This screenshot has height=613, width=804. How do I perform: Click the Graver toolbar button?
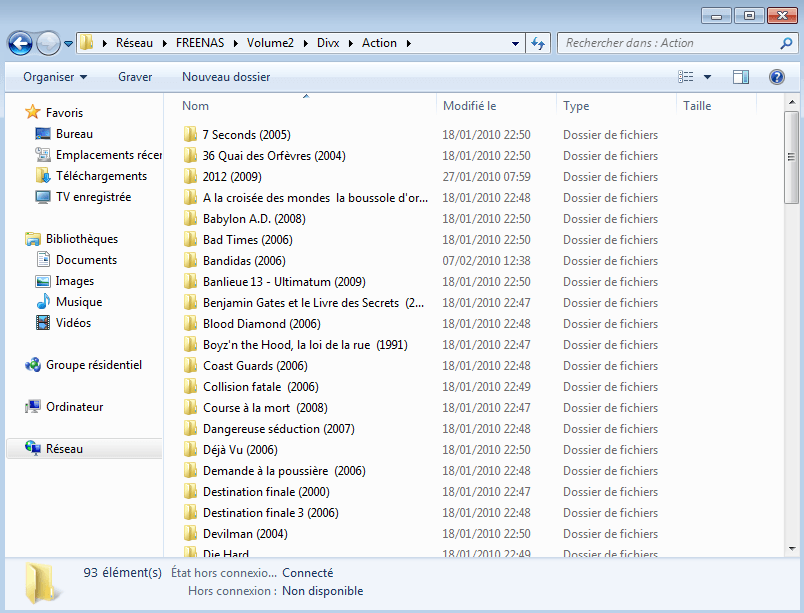click(135, 77)
